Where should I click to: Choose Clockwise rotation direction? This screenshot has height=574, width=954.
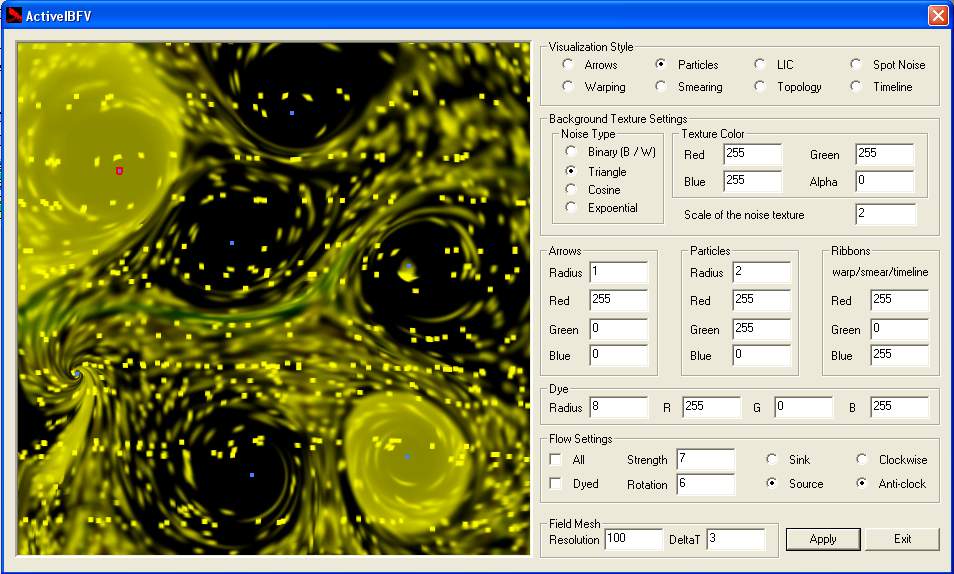(x=862, y=460)
